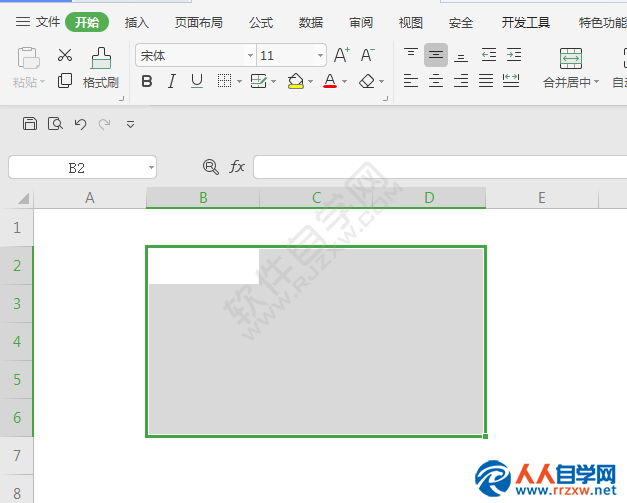Toggle middle vertical alignment
627x503 pixels.
point(436,55)
